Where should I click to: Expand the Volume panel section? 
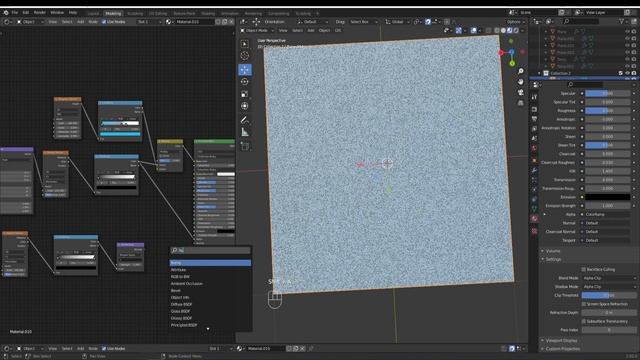pos(553,251)
